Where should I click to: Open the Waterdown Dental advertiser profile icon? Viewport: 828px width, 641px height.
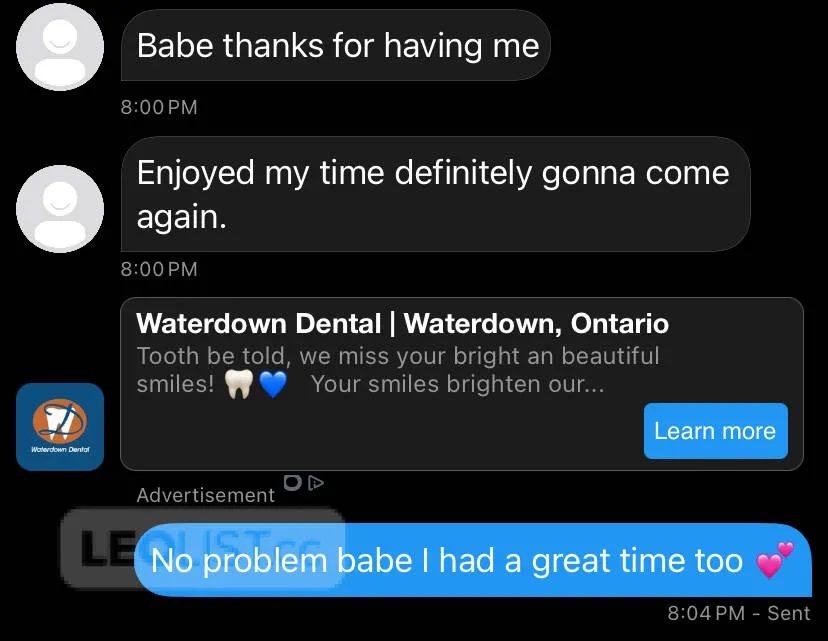(x=59, y=426)
